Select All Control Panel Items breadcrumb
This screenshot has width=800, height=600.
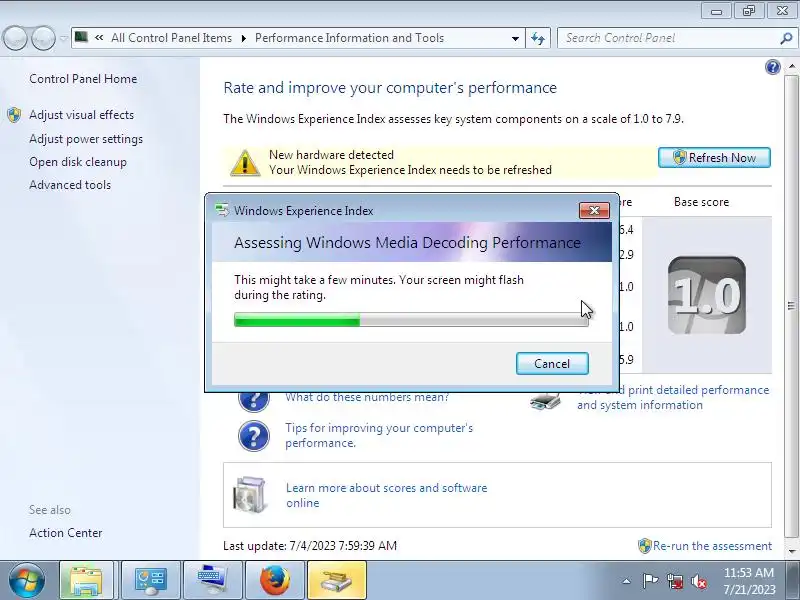pos(171,38)
